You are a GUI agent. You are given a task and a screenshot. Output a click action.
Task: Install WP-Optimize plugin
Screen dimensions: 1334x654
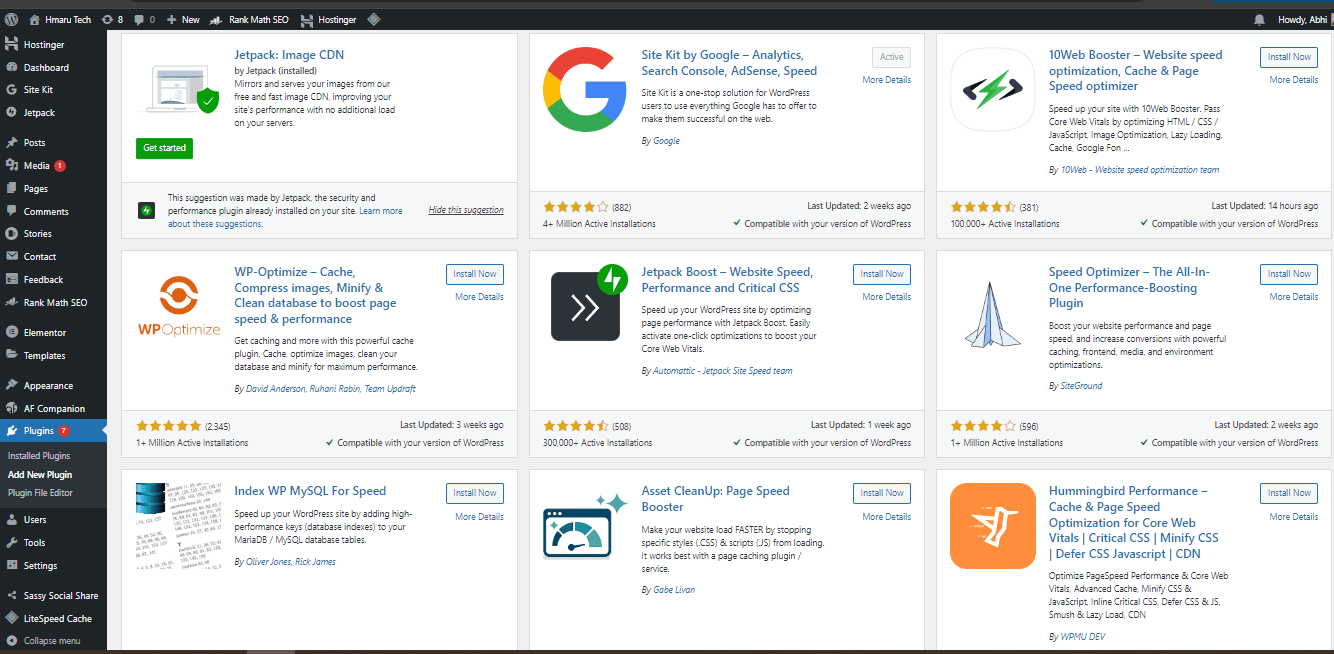coord(475,274)
